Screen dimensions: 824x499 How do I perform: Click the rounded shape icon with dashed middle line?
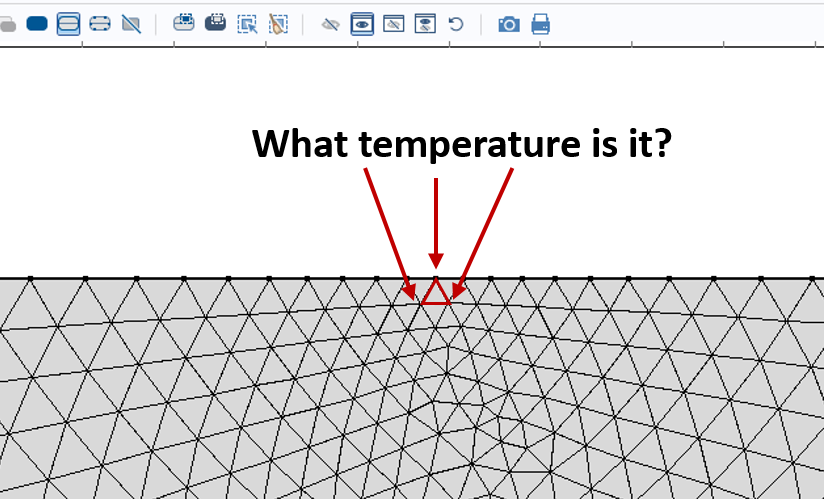click(x=99, y=24)
